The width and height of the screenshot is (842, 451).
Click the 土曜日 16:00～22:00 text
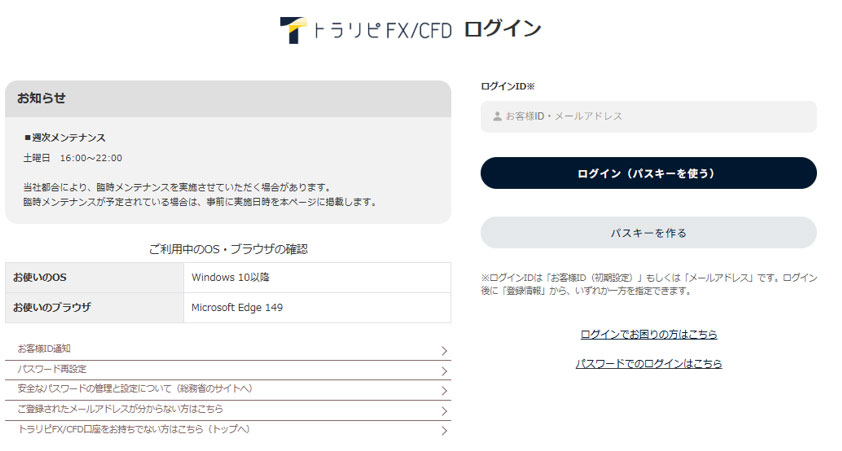[x=72, y=158]
